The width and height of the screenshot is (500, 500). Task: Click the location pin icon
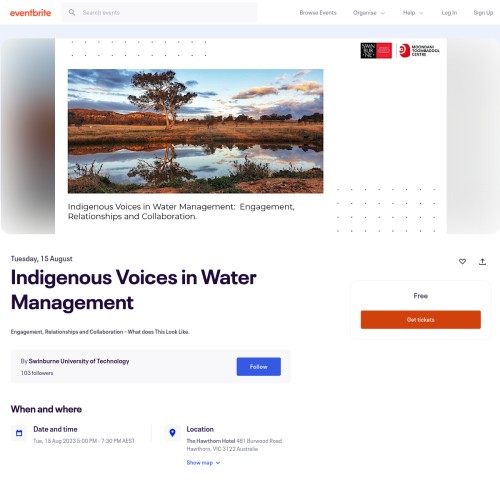(172, 433)
